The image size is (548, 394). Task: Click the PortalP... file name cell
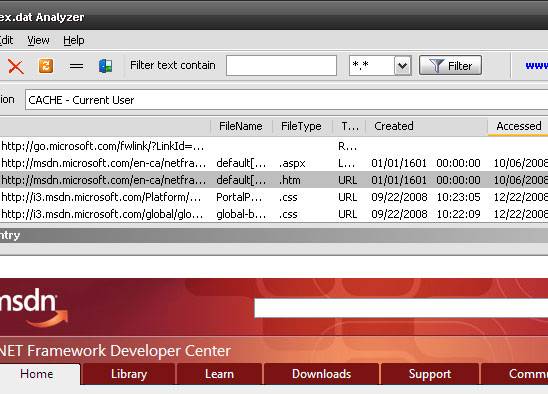(239, 197)
